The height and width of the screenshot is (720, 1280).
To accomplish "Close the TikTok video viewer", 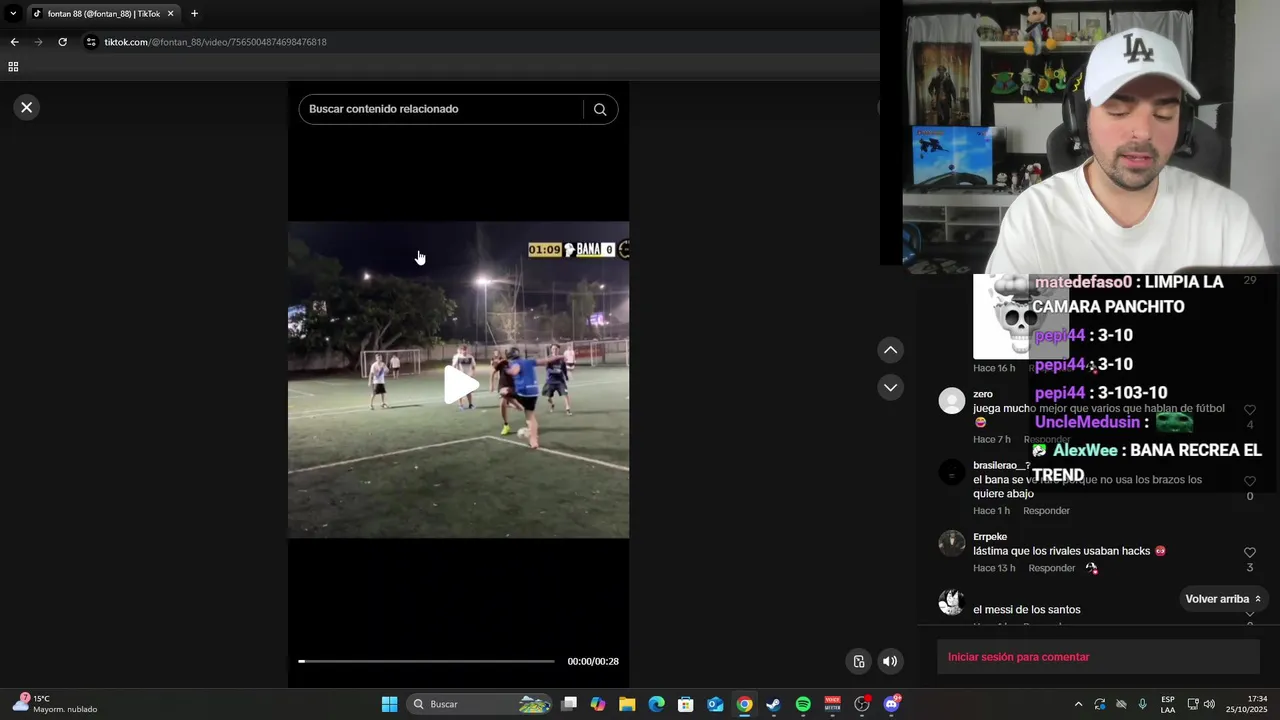I will tap(27, 107).
